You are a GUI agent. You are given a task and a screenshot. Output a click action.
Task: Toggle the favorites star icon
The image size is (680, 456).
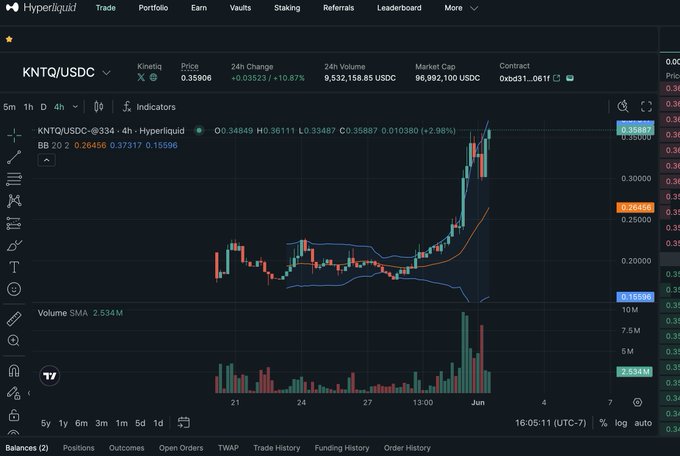(x=9, y=39)
